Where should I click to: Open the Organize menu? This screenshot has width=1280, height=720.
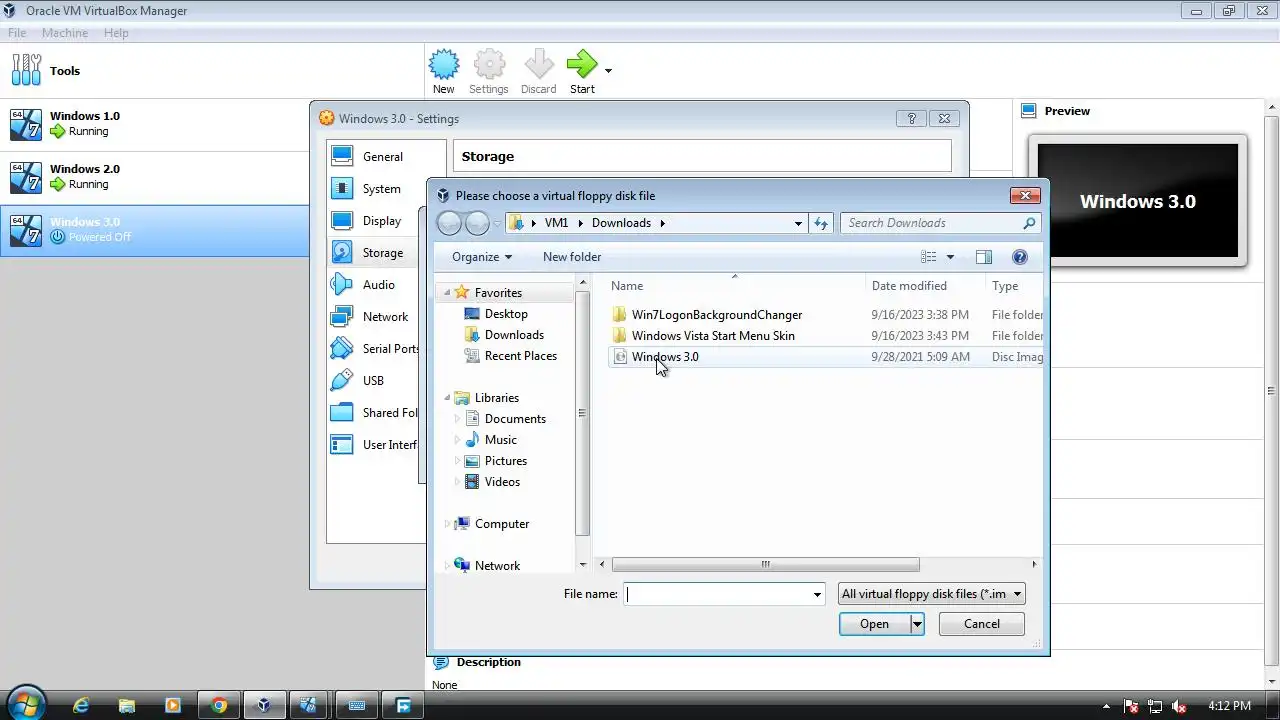pyautogui.click(x=481, y=257)
